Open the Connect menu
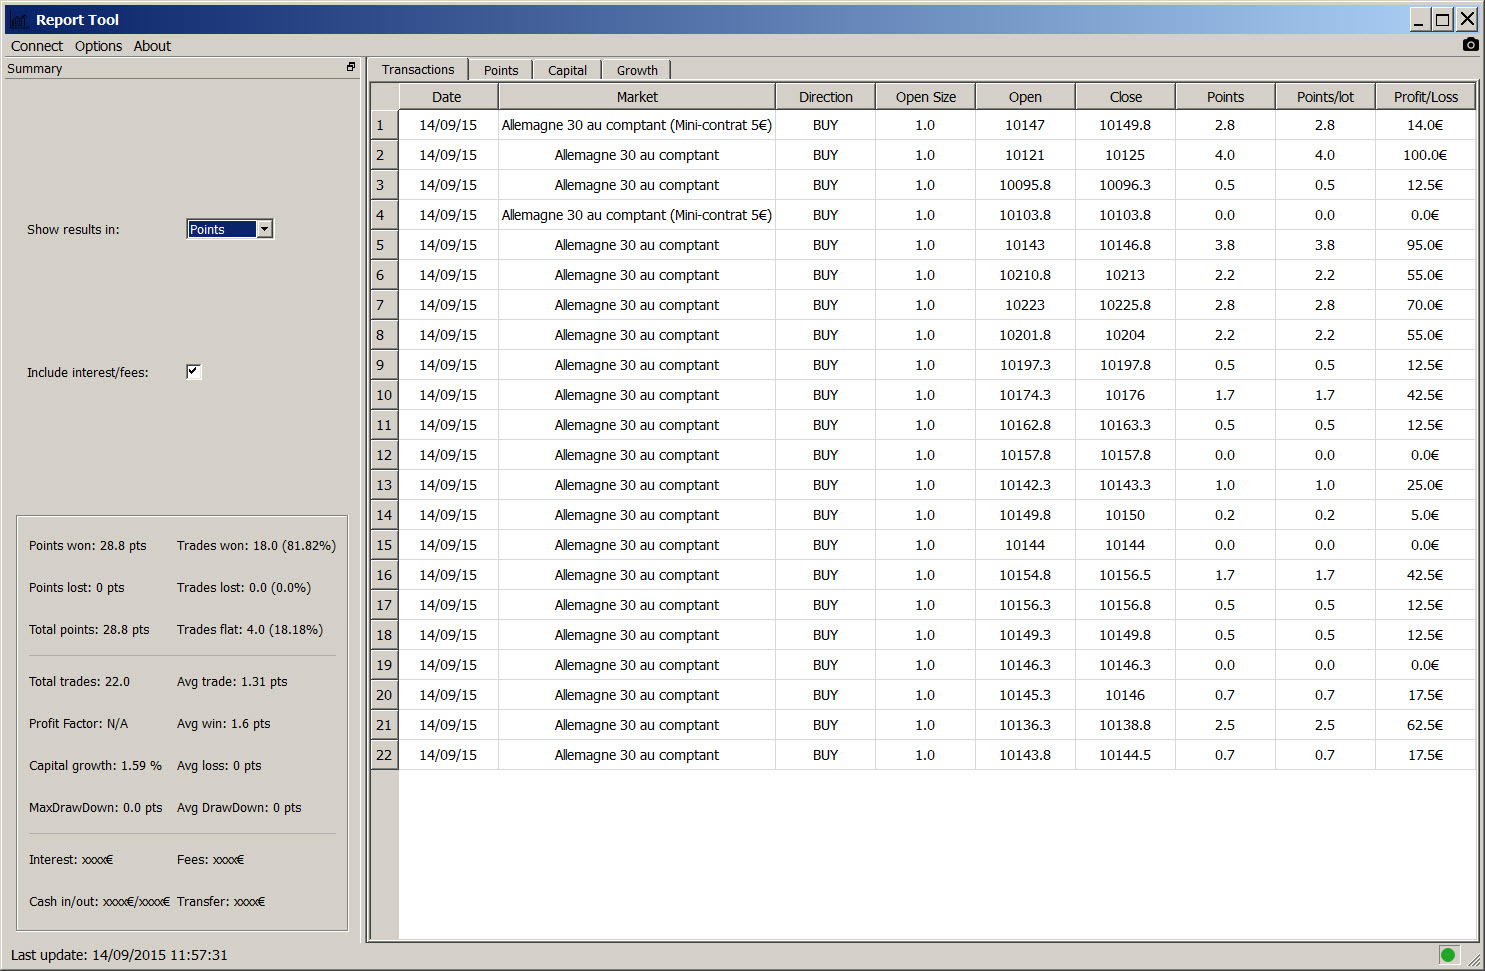This screenshot has height=971, width=1485. click(x=37, y=46)
